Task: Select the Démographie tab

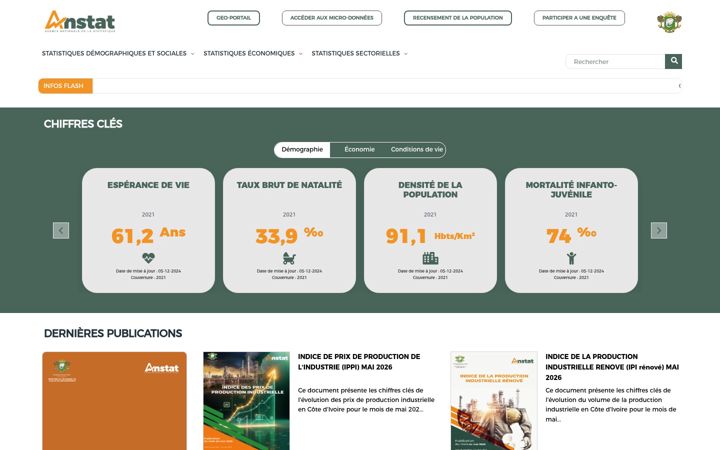Action: click(x=302, y=150)
